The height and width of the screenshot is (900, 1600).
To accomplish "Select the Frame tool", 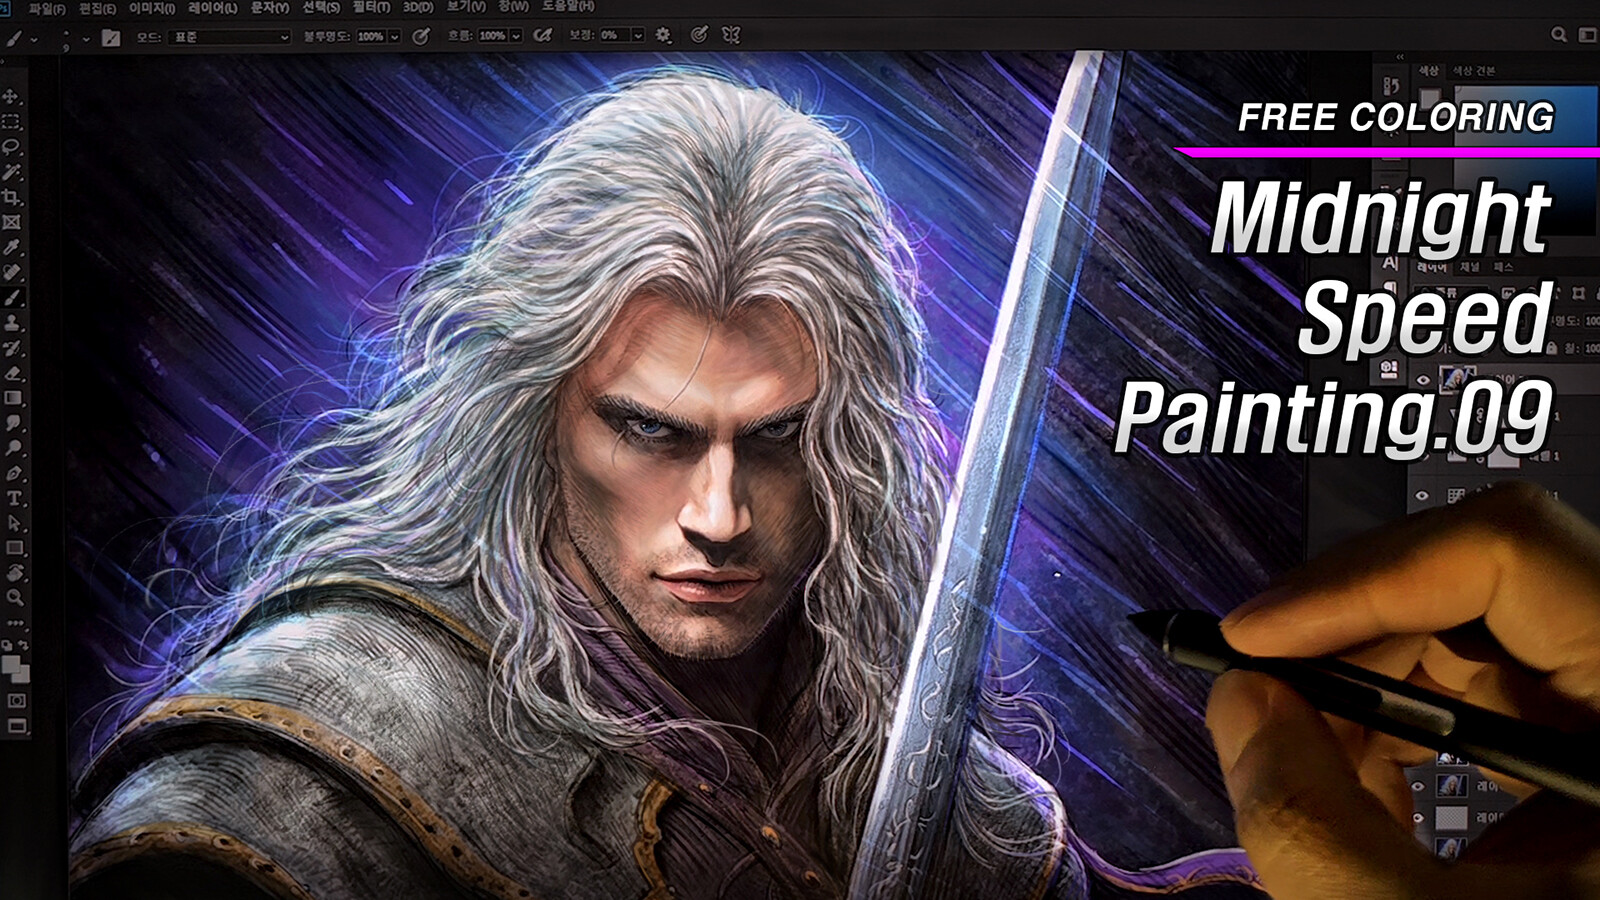I will tap(12, 222).
